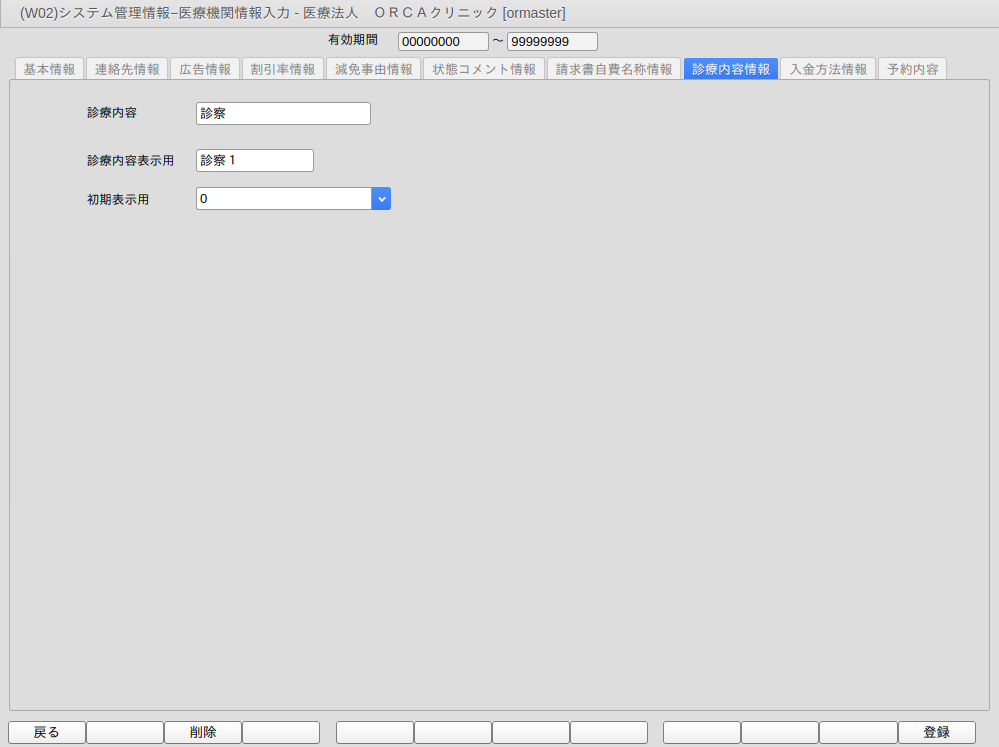Click the 有効期間 start date field
This screenshot has height=747, width=999.
coord(443,41)
